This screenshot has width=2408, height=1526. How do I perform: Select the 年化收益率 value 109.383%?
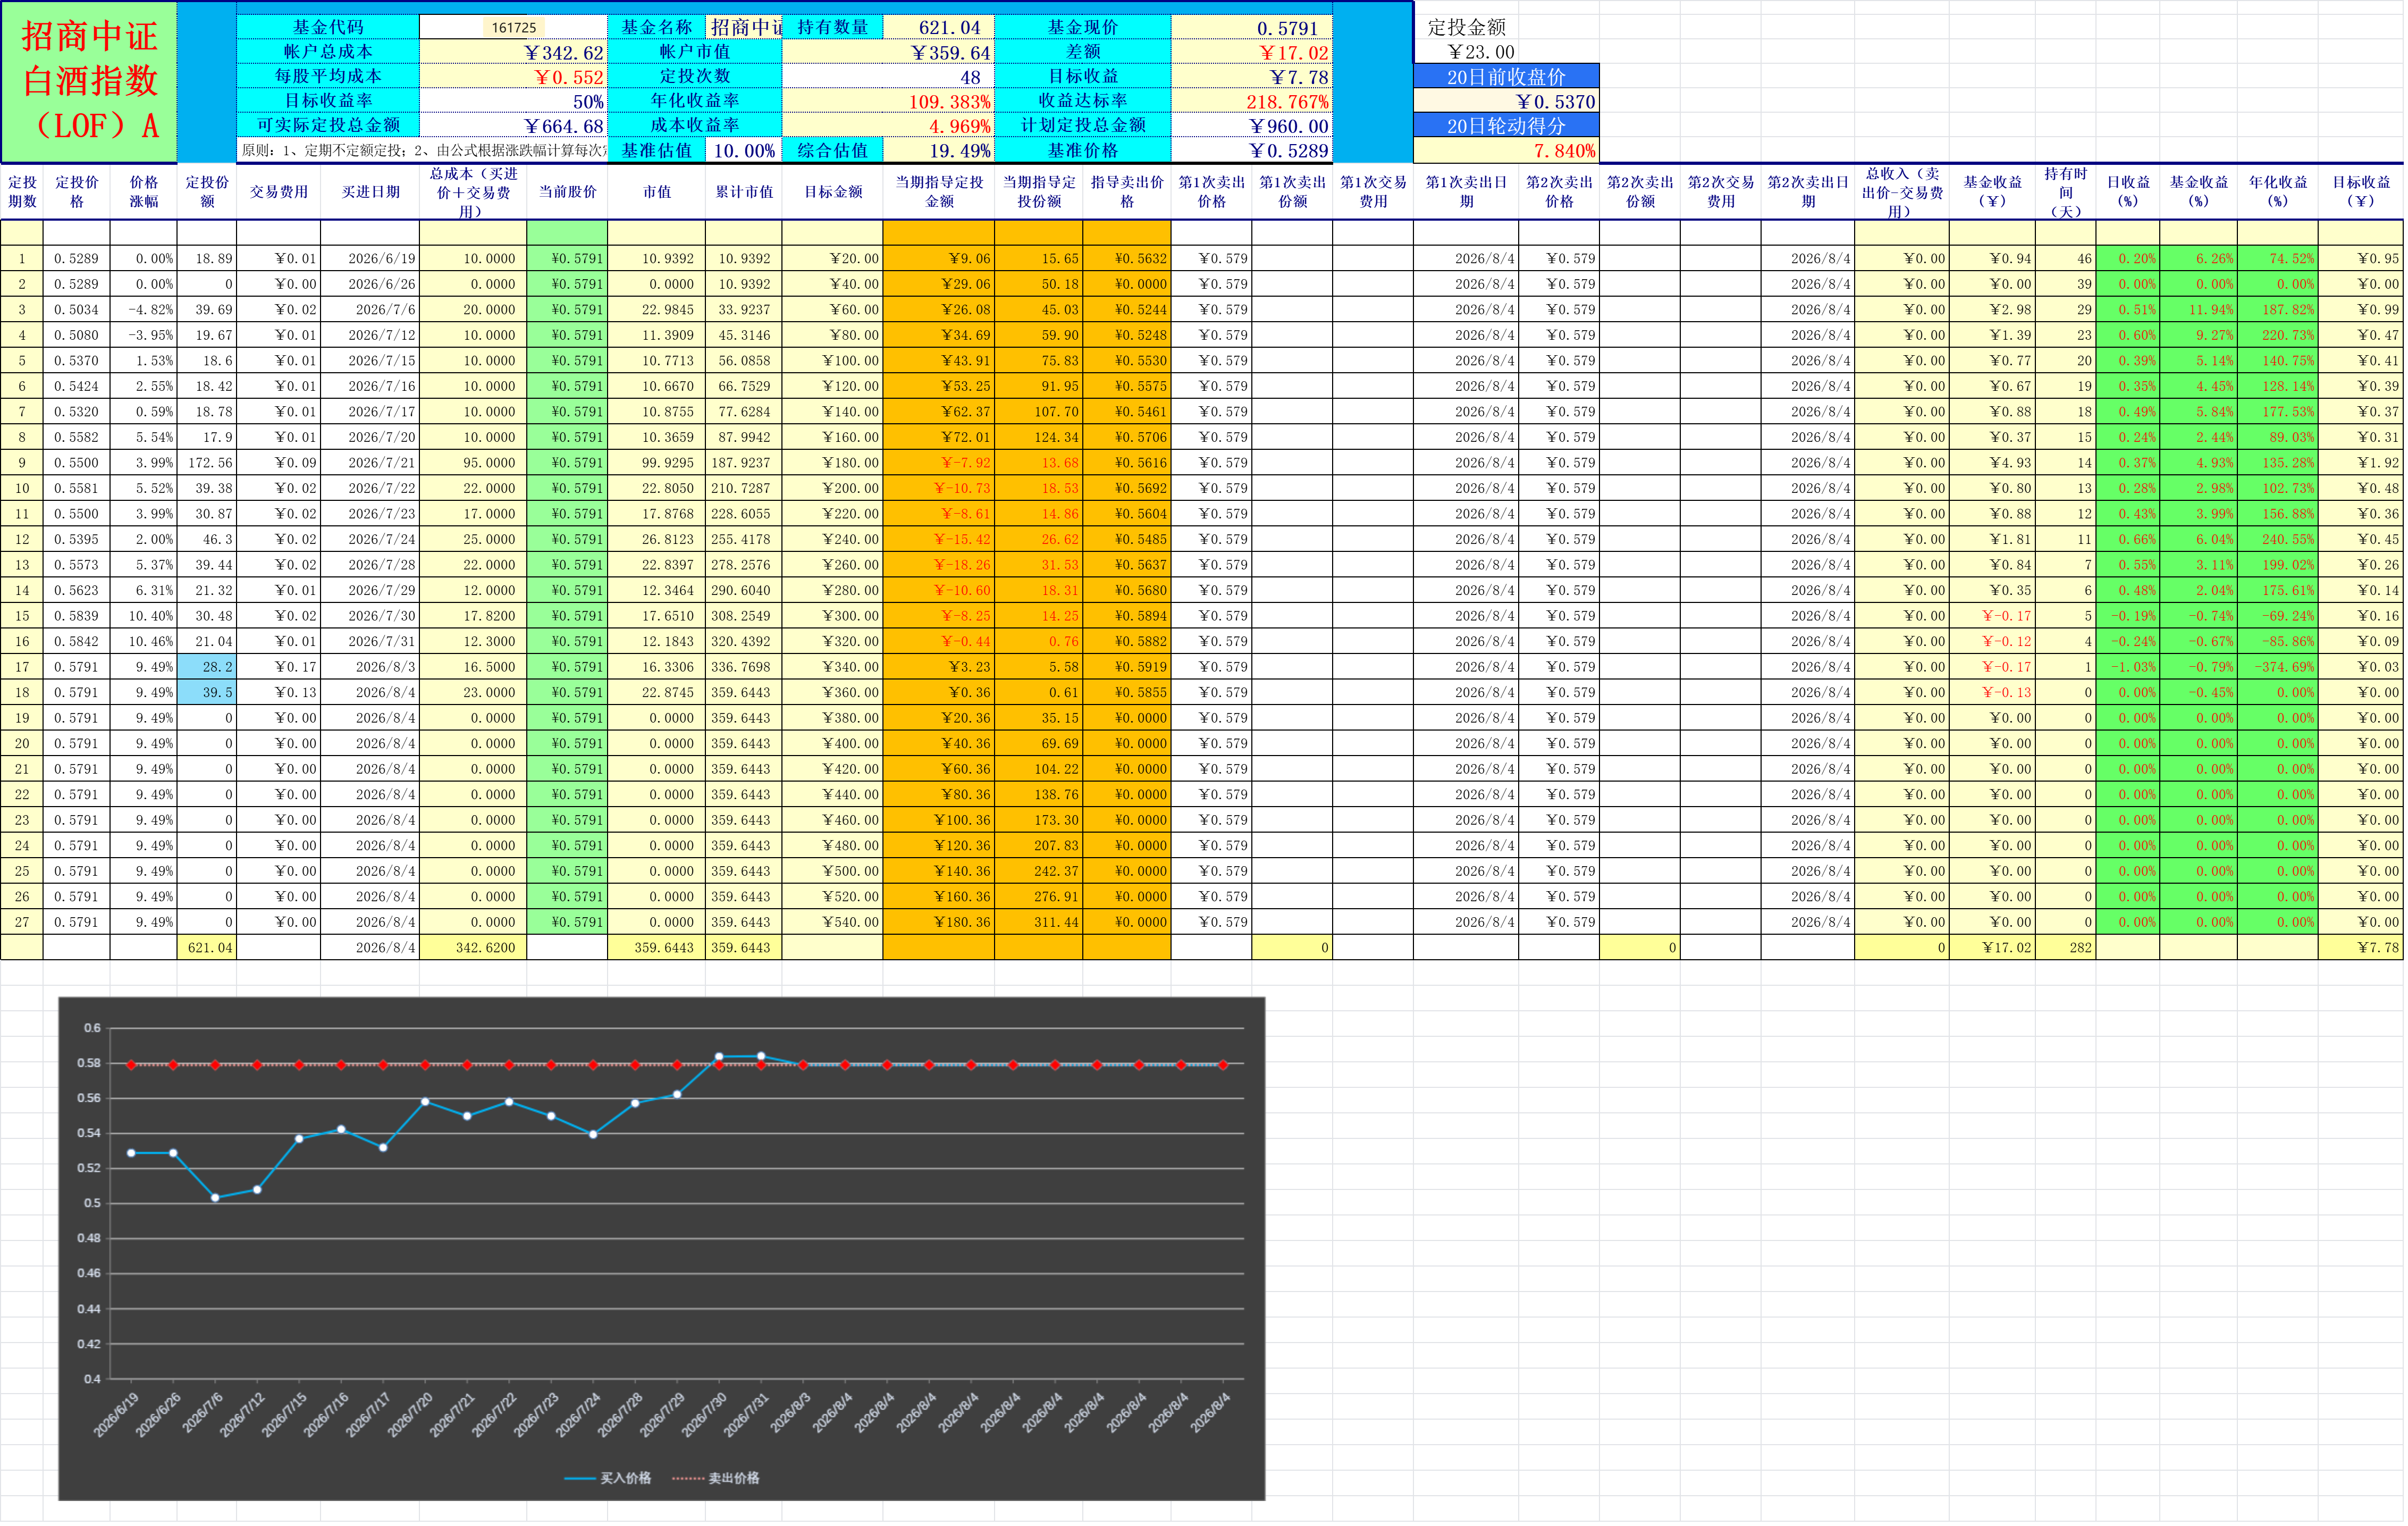click(888, 101)
